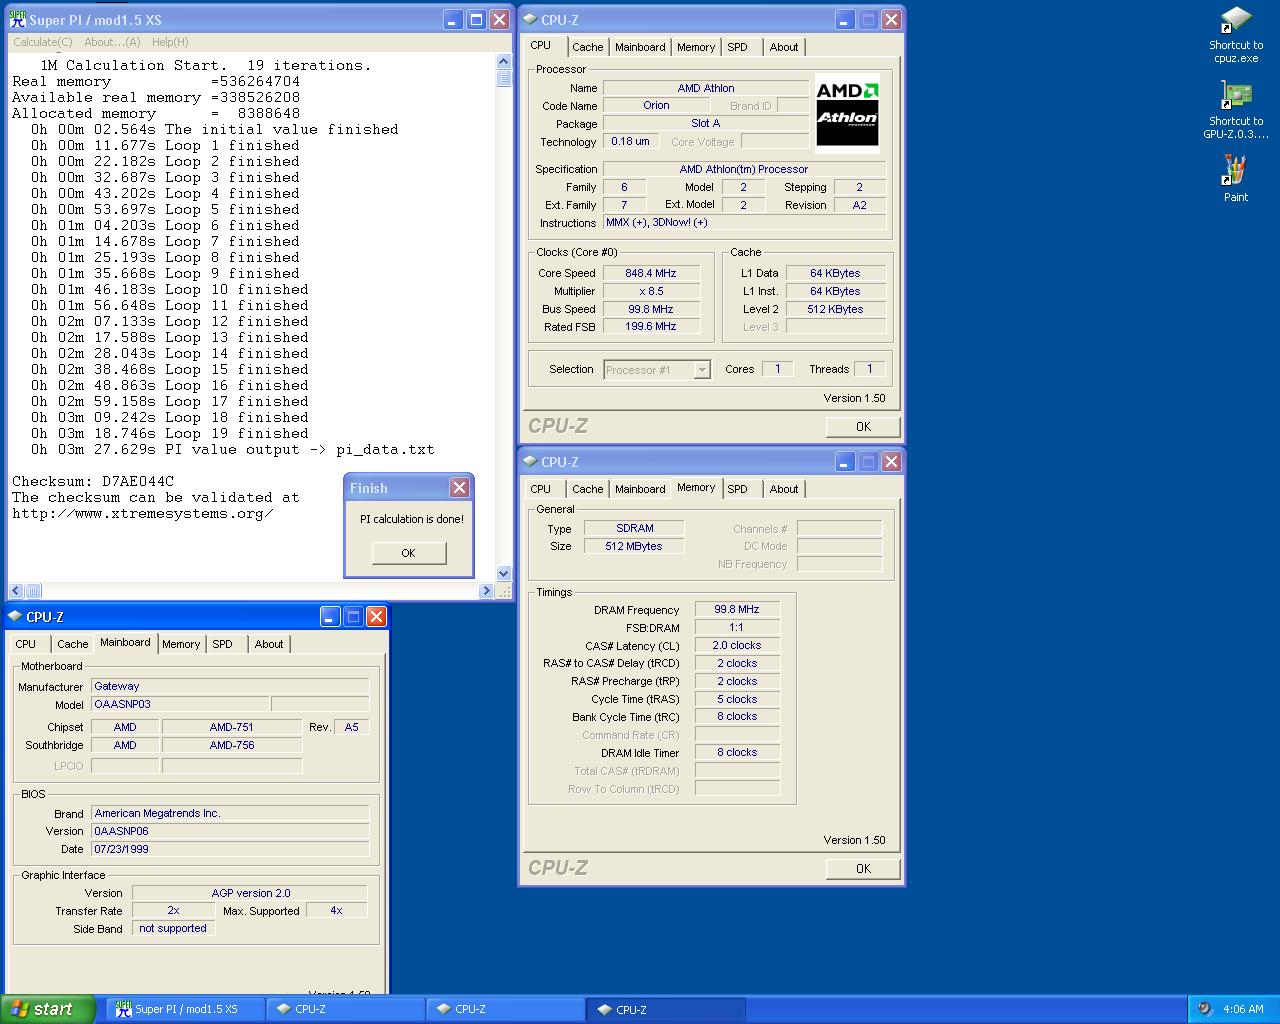Image resolution: width=1280 pixels, height=1024 pixels.
Task: Click Super PI horizontal scrollbar left arrow
Action: point(16,590)
